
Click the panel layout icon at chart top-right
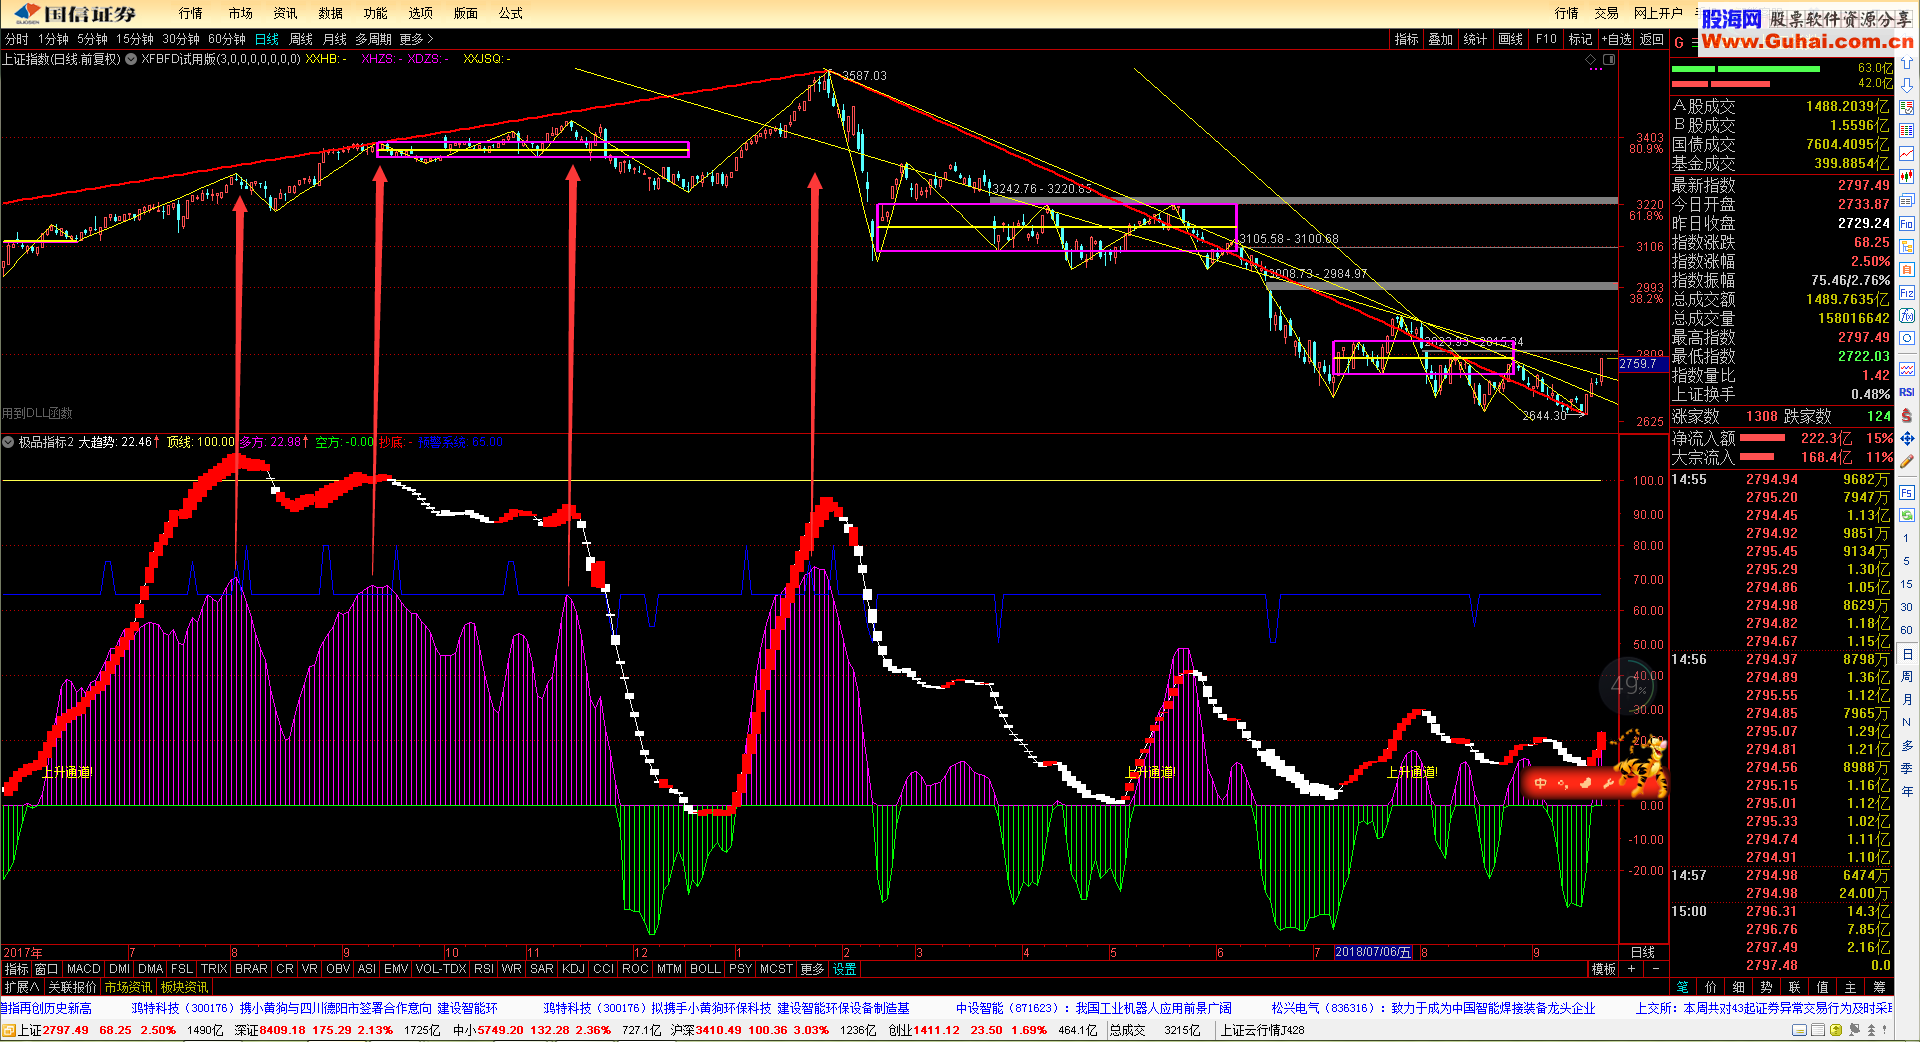click(1609, 60)
